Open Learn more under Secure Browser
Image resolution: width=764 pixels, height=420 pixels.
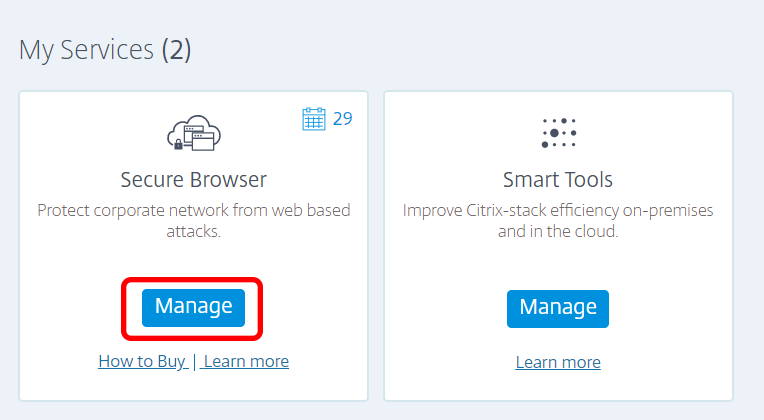pyautogui.click(x=246, y=362)
